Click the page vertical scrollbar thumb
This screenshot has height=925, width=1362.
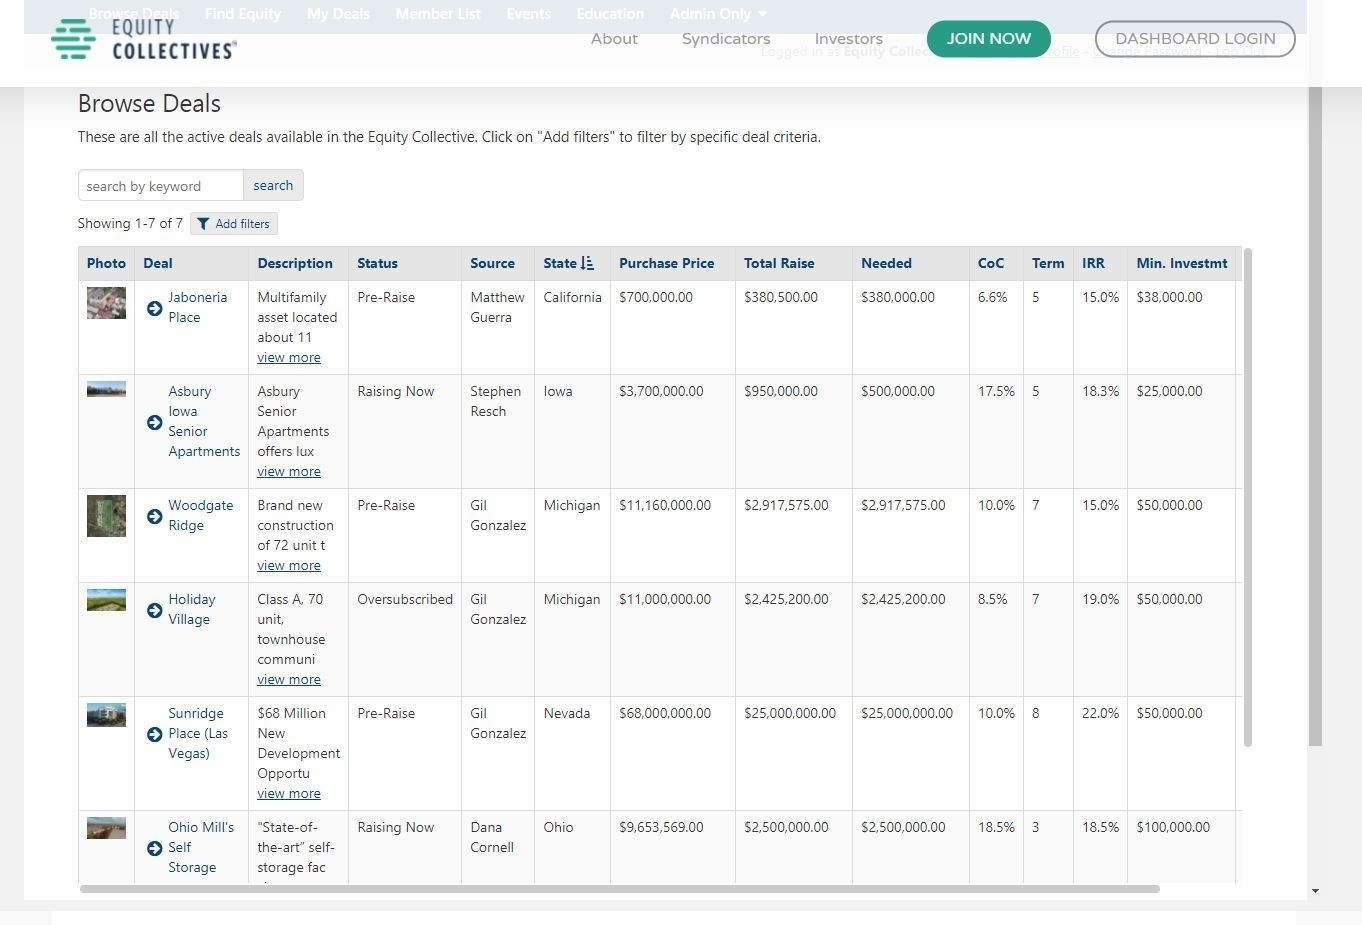1315,415
